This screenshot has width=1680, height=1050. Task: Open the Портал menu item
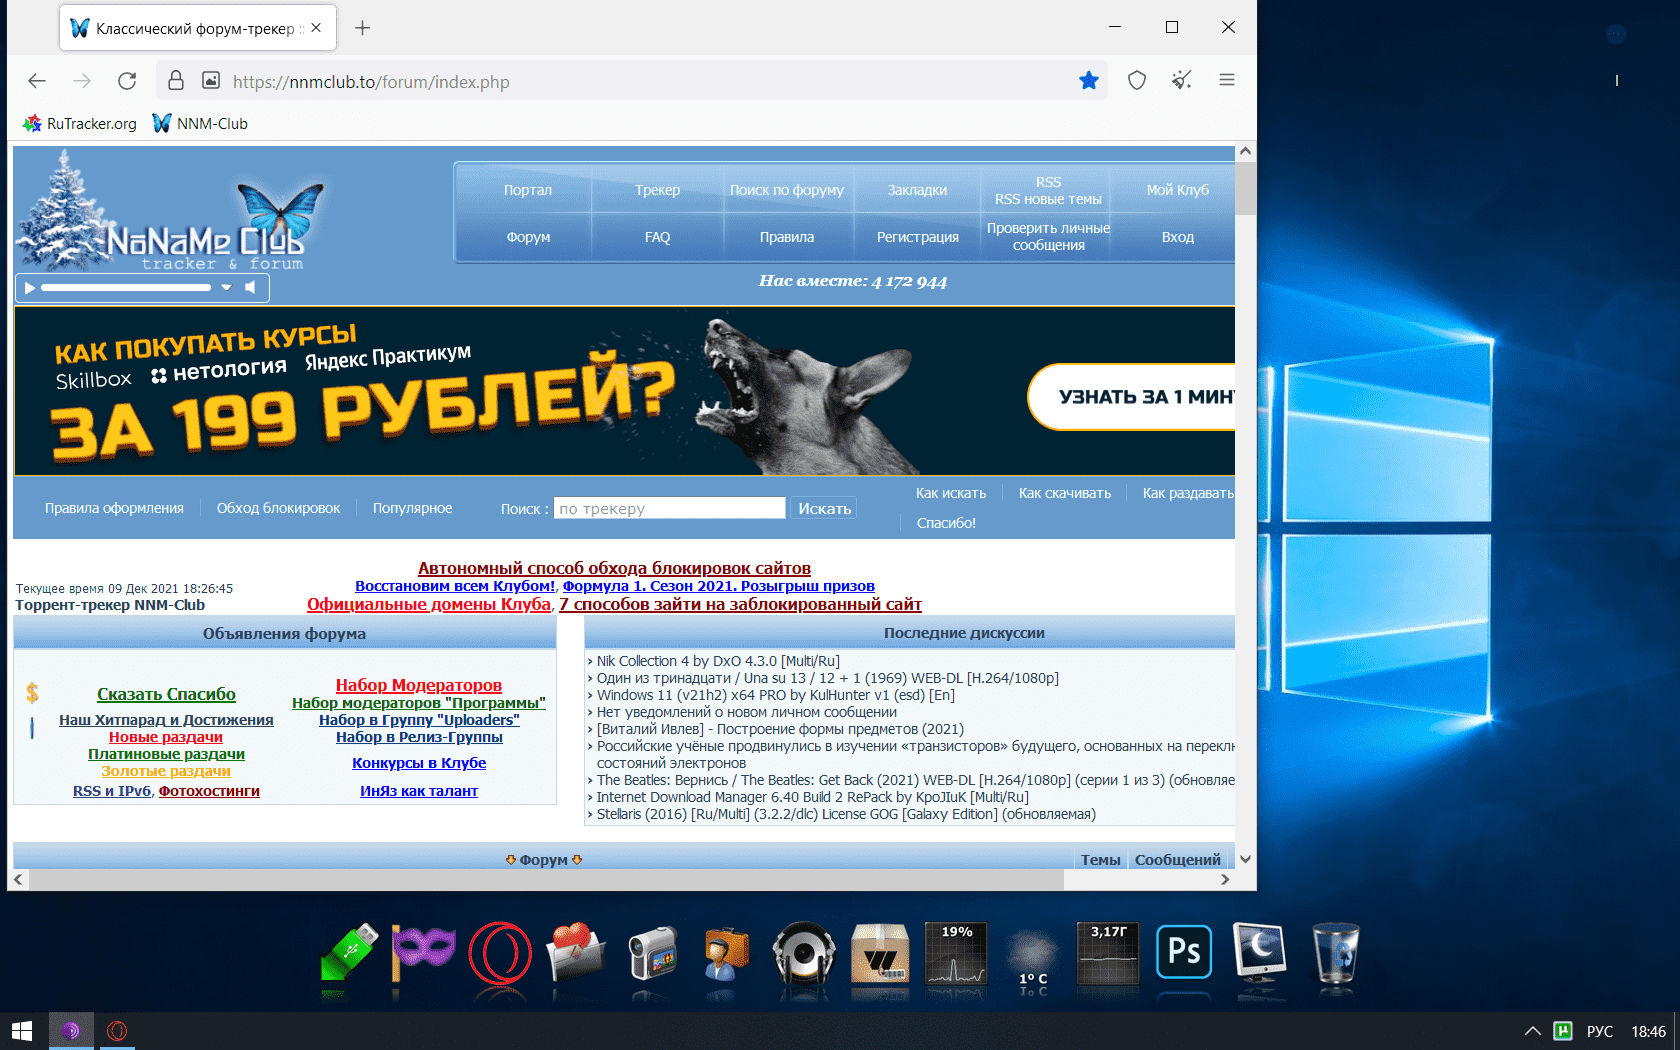tap(528, 190)
